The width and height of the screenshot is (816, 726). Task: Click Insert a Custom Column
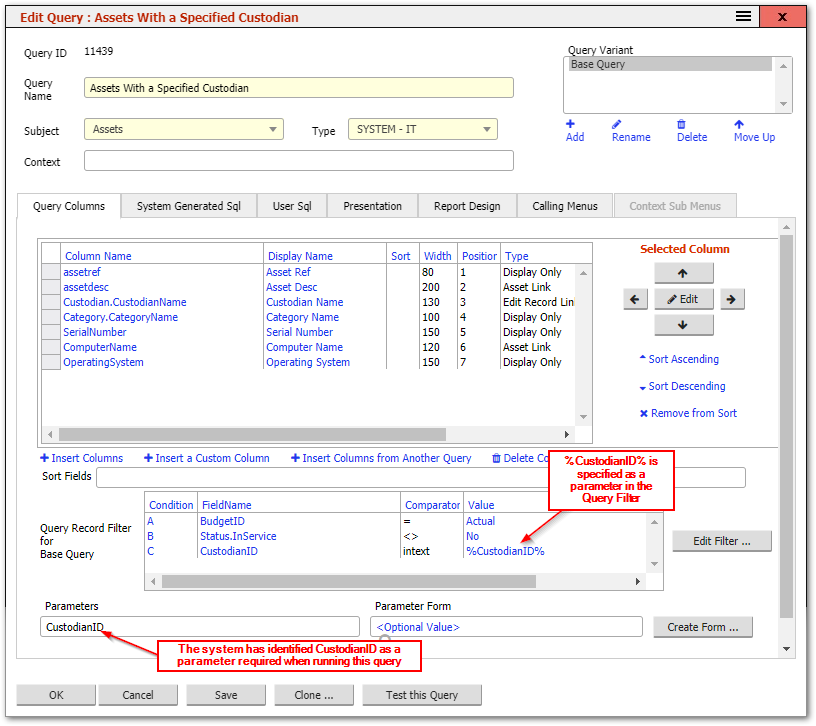pyautogui.click(x=207, y=457)
